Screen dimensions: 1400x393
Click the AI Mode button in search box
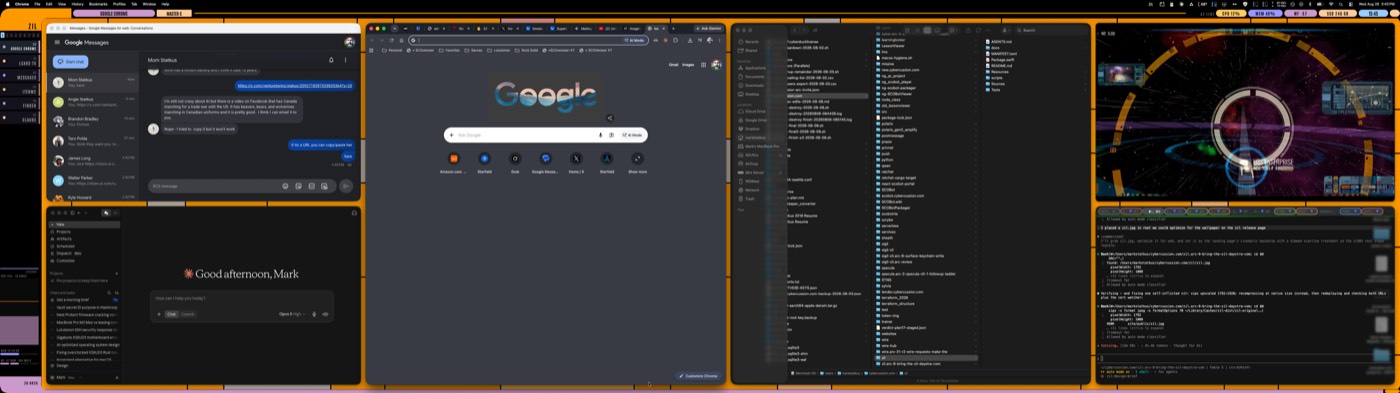632,134
